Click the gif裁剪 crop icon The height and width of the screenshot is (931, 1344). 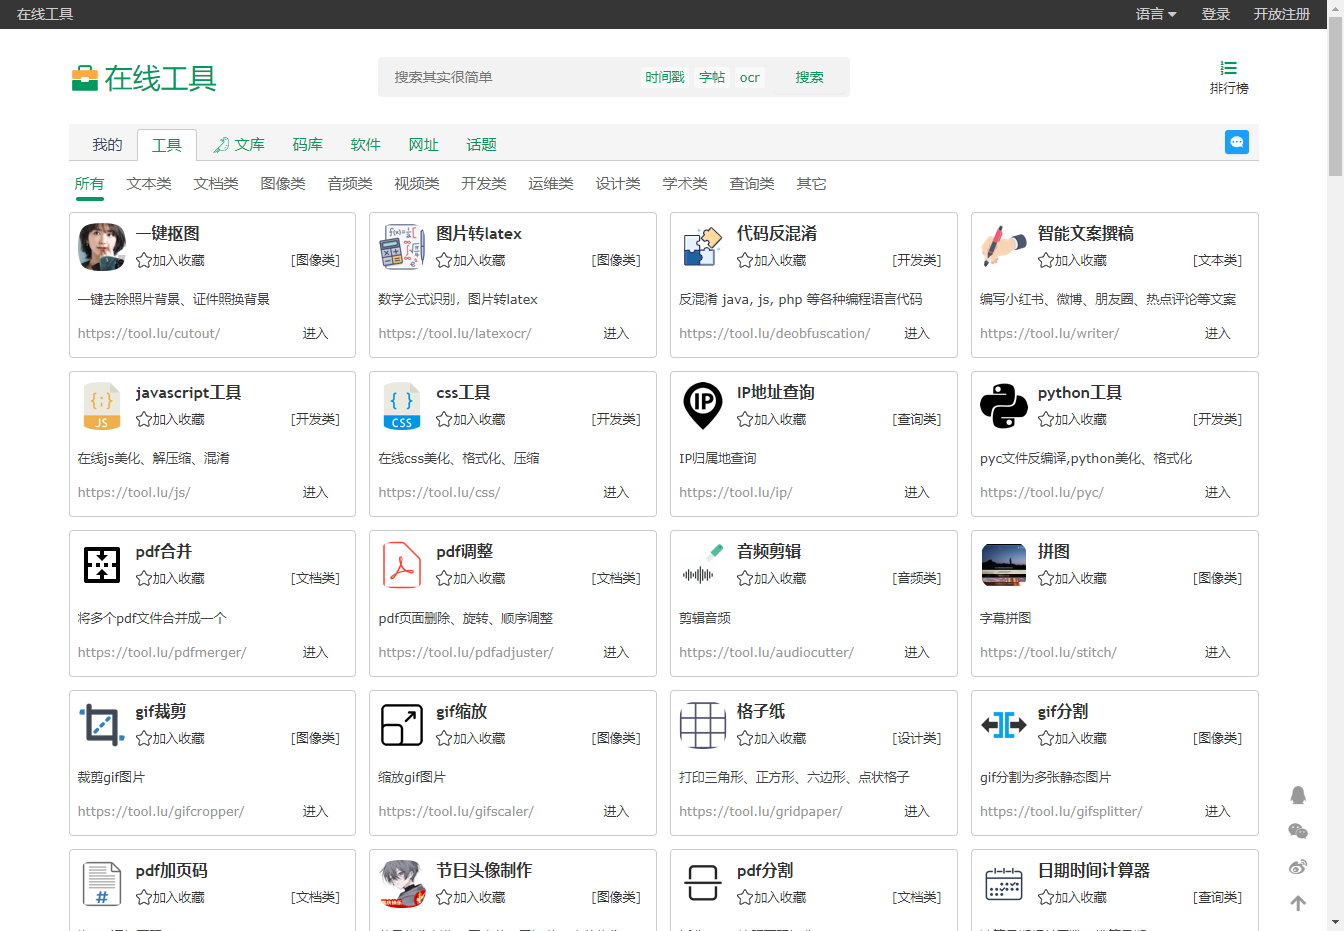102,725
